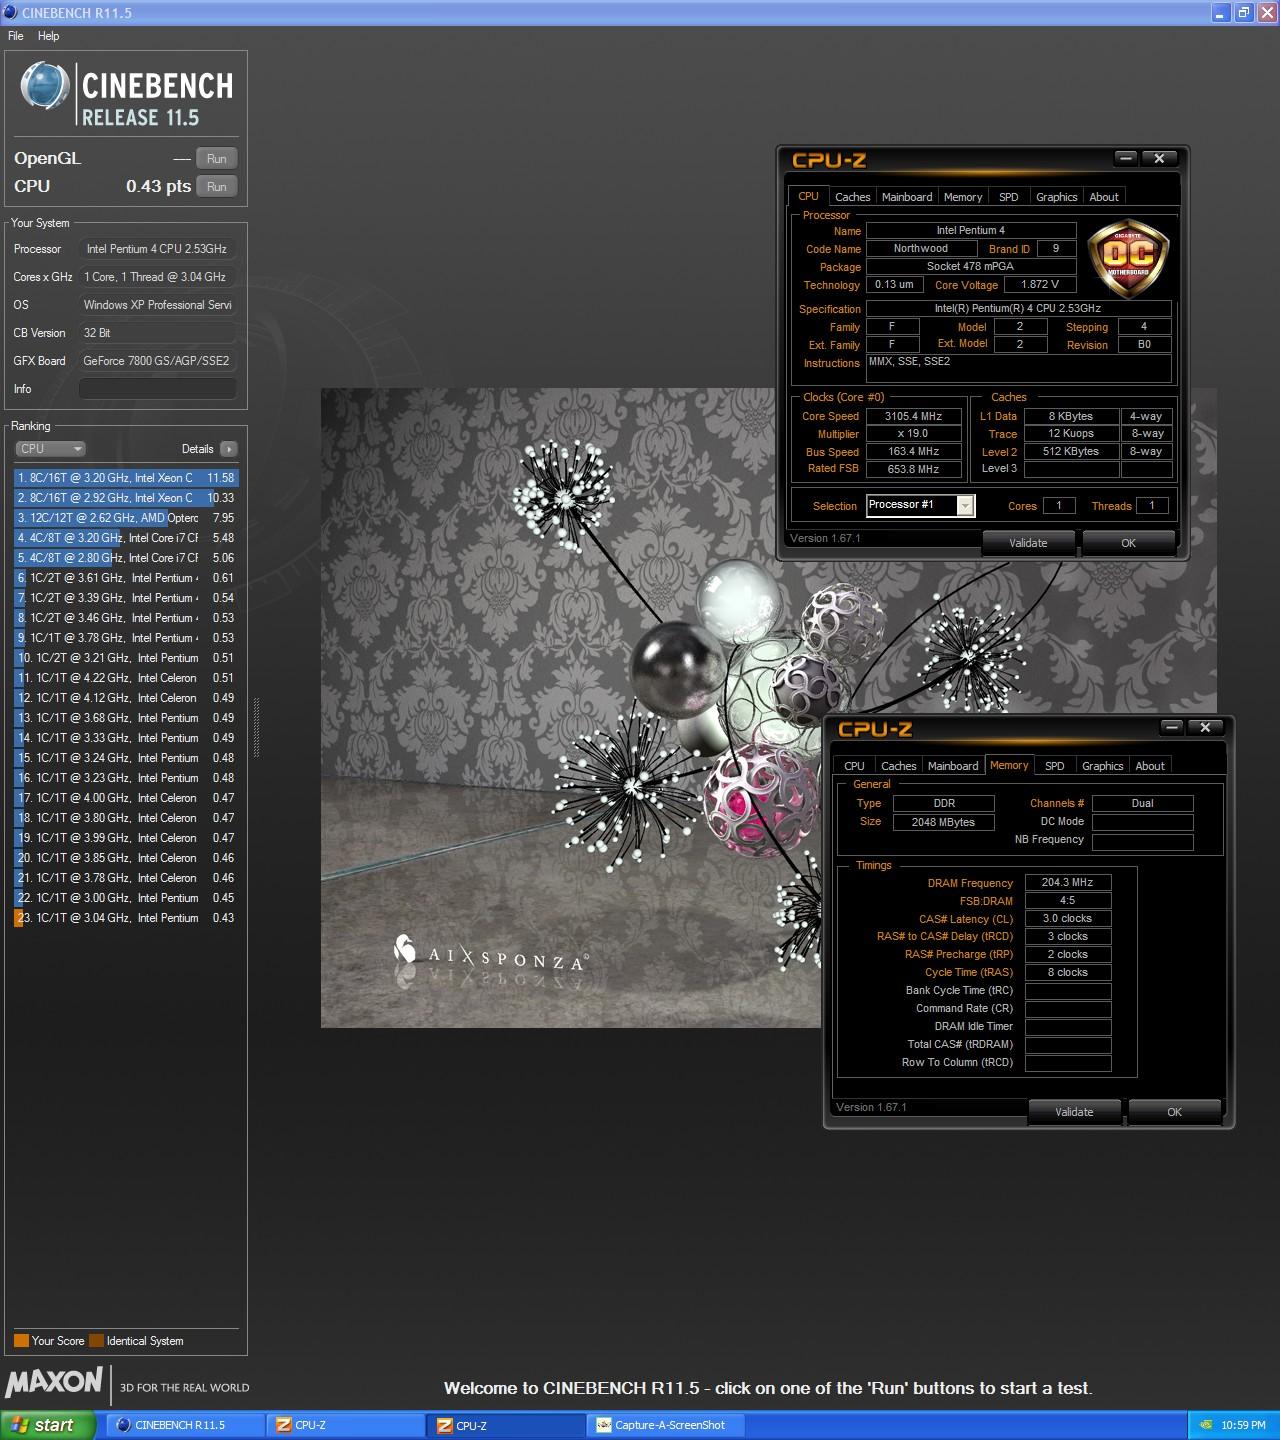This screenshot has width=1280, height=1440.
Task: Click the DRAM Frequency value 204.3 MHz
Action: pyautogui.click(x=1068, y=883)
